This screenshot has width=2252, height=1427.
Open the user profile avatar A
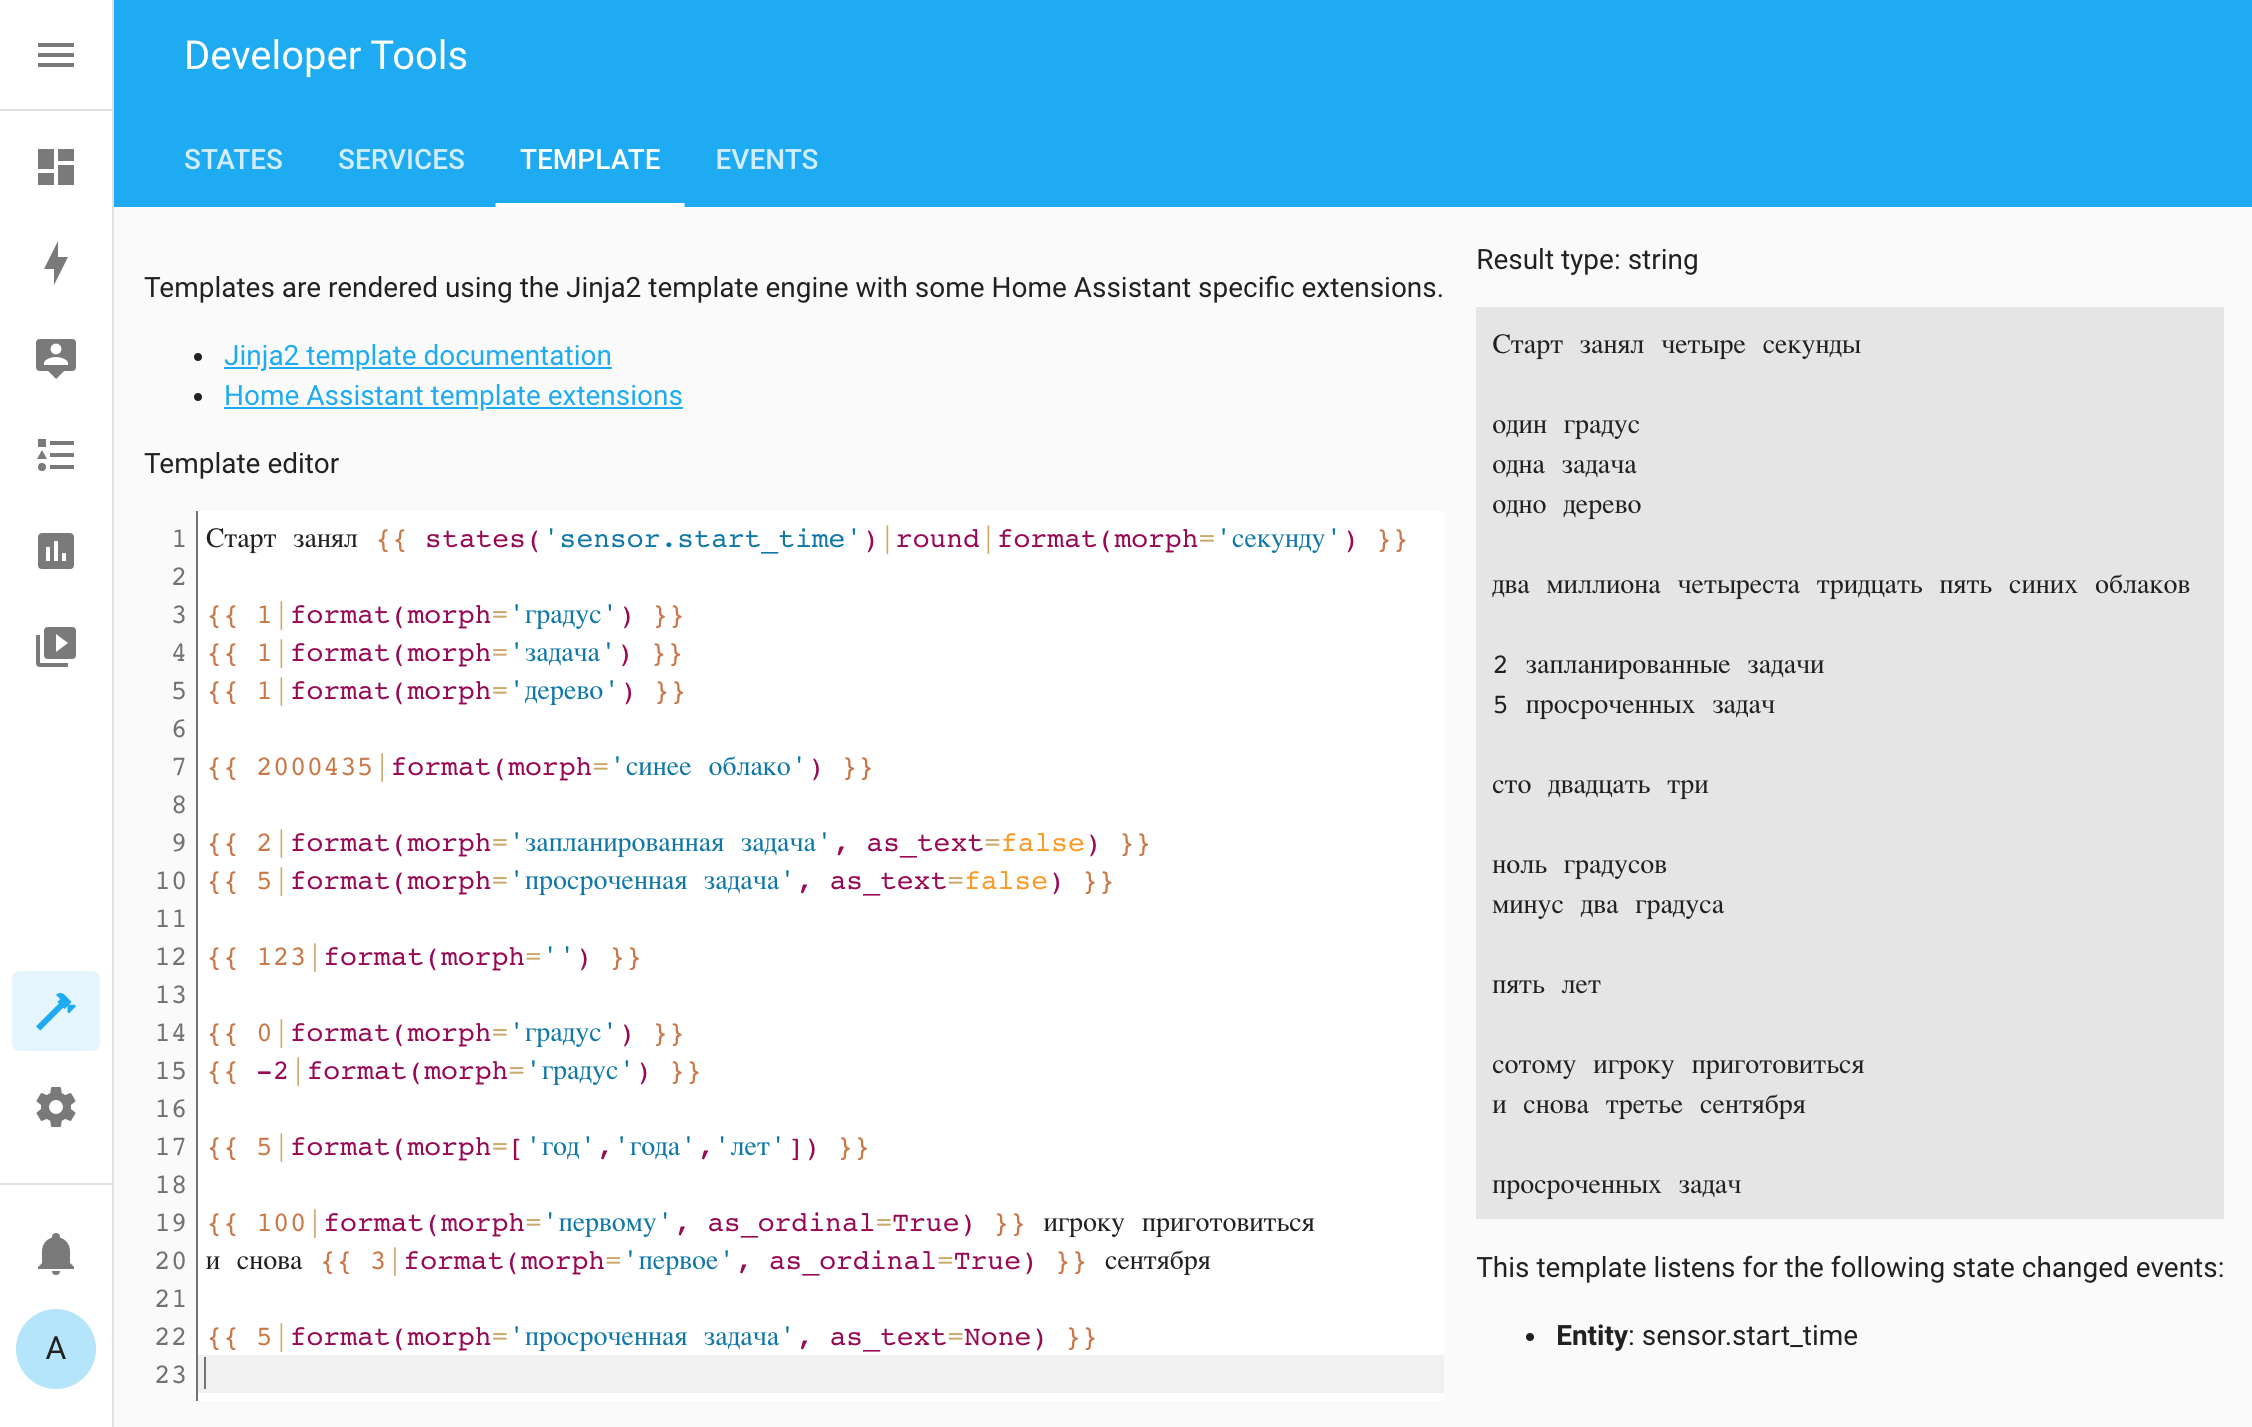click(56, 1349)
